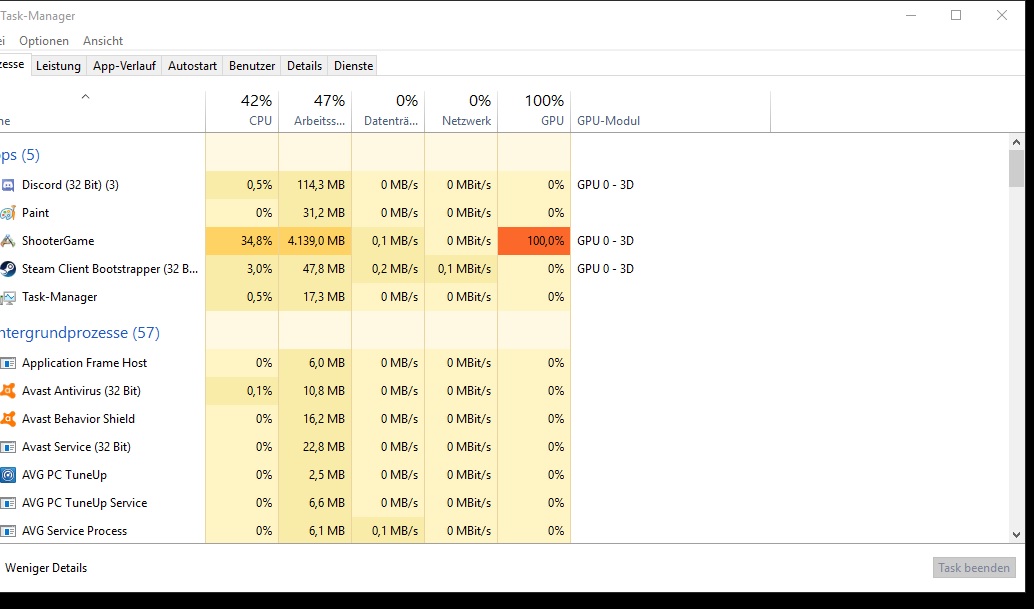The height and width of the screenshot is (609, 1034).
Task: Click Steam's 3,0% CPU cell
Action: (x=242, y=269)
